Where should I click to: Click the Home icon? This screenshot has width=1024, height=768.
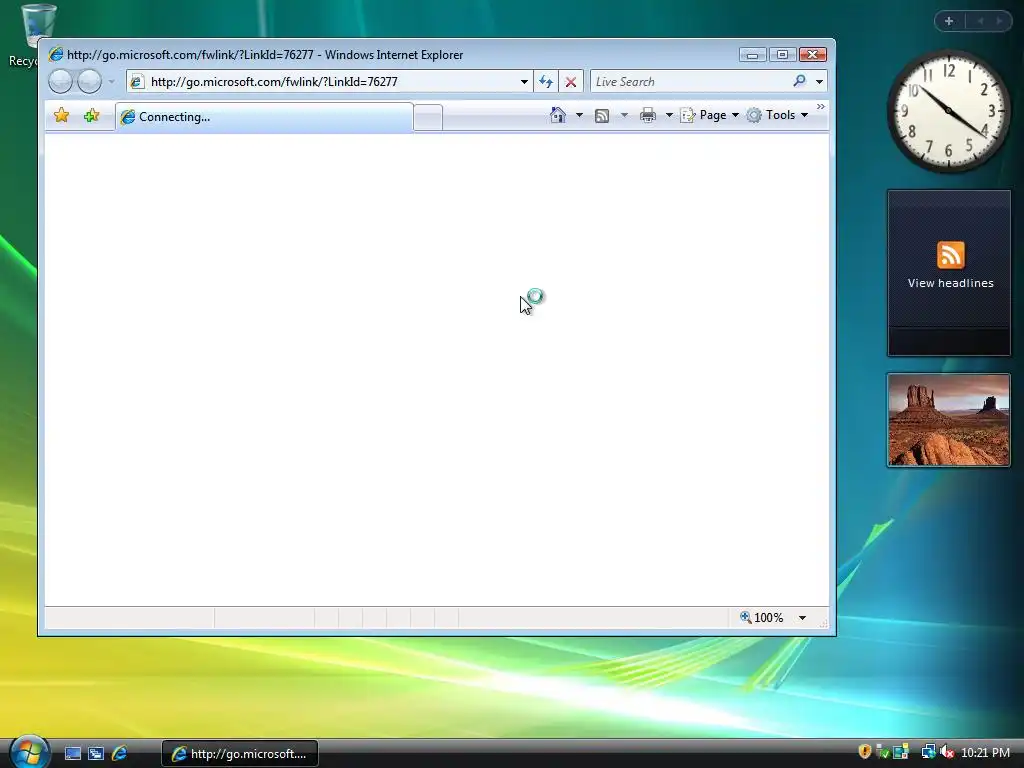[x=558, y=115]
